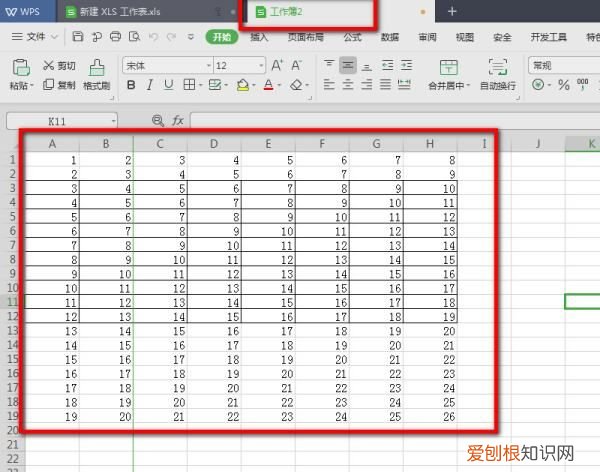Decrease font size with the A- icon
The image size is (600, 472).
(x=296, y=65)
